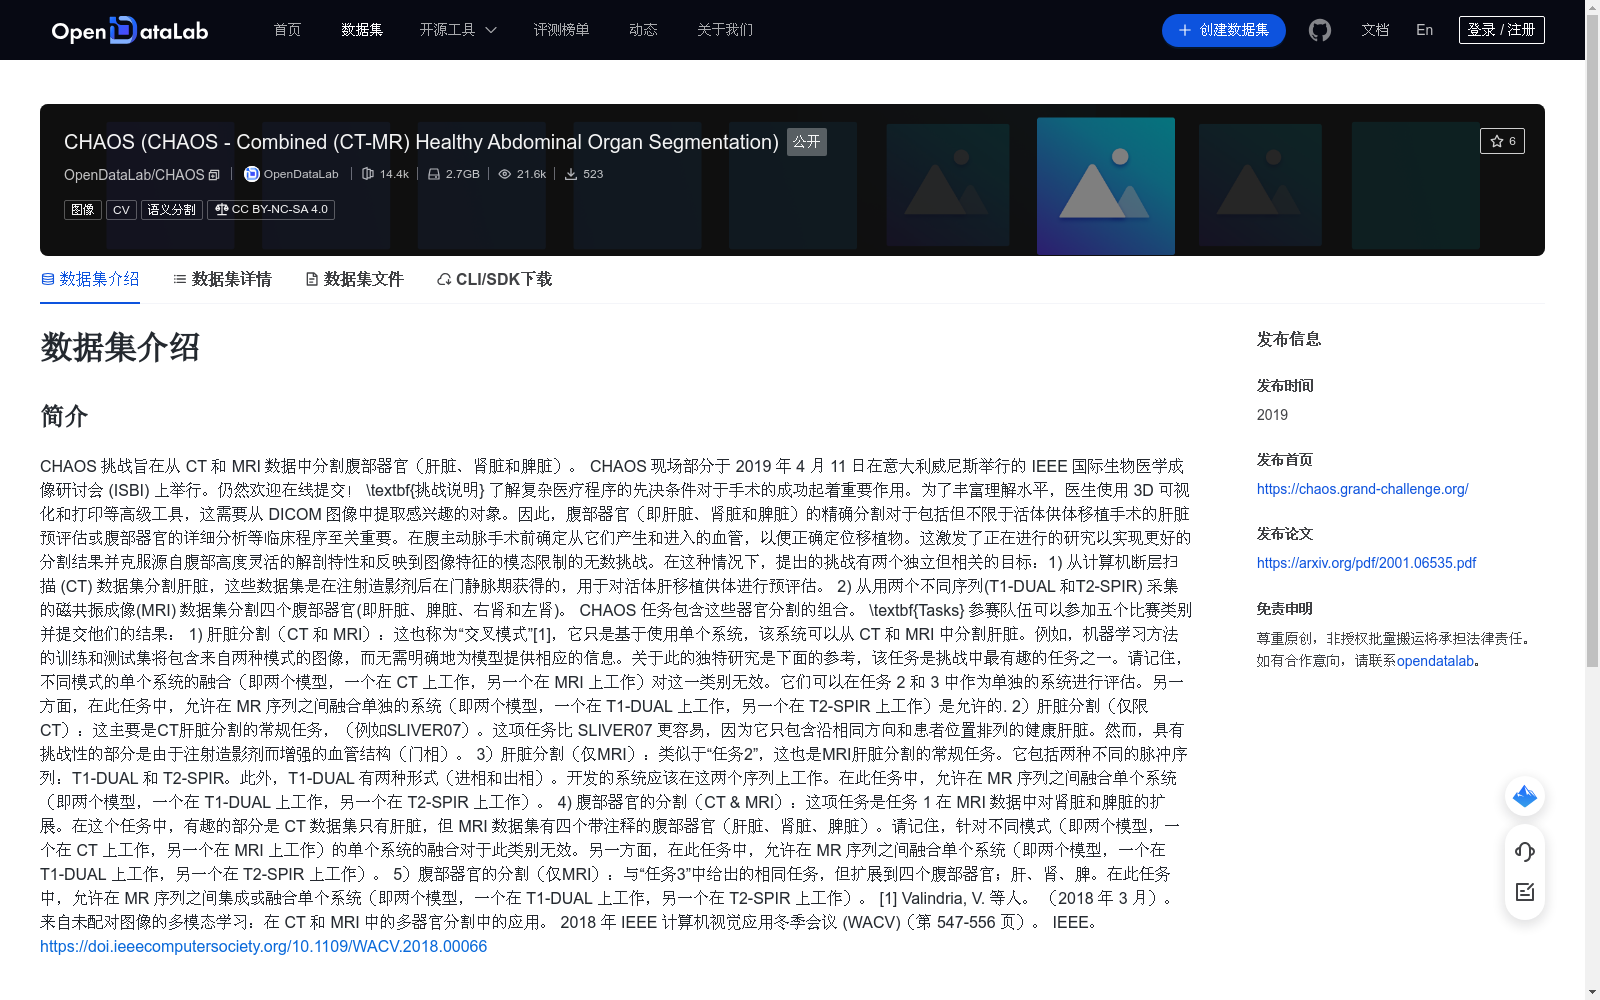This screenshot has width=1600, height=1000.
Task: Open the arxiv.org paper PDF link
Action: (x=1366, y=563)
